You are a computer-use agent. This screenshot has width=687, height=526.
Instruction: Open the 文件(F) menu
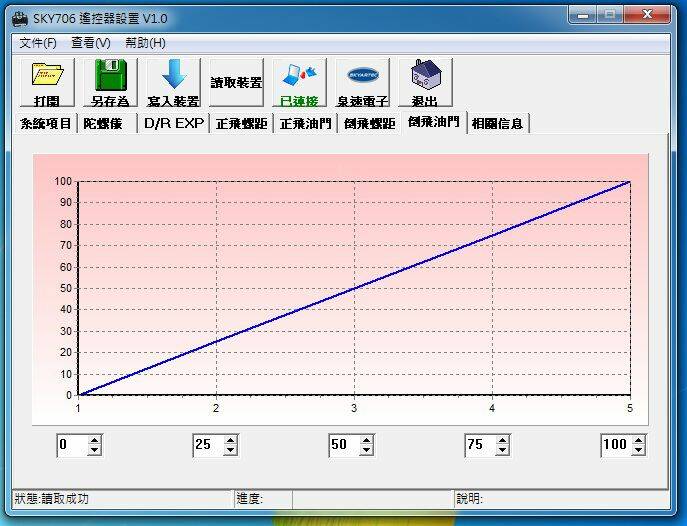pyautogui.click(x=38, y=43)
